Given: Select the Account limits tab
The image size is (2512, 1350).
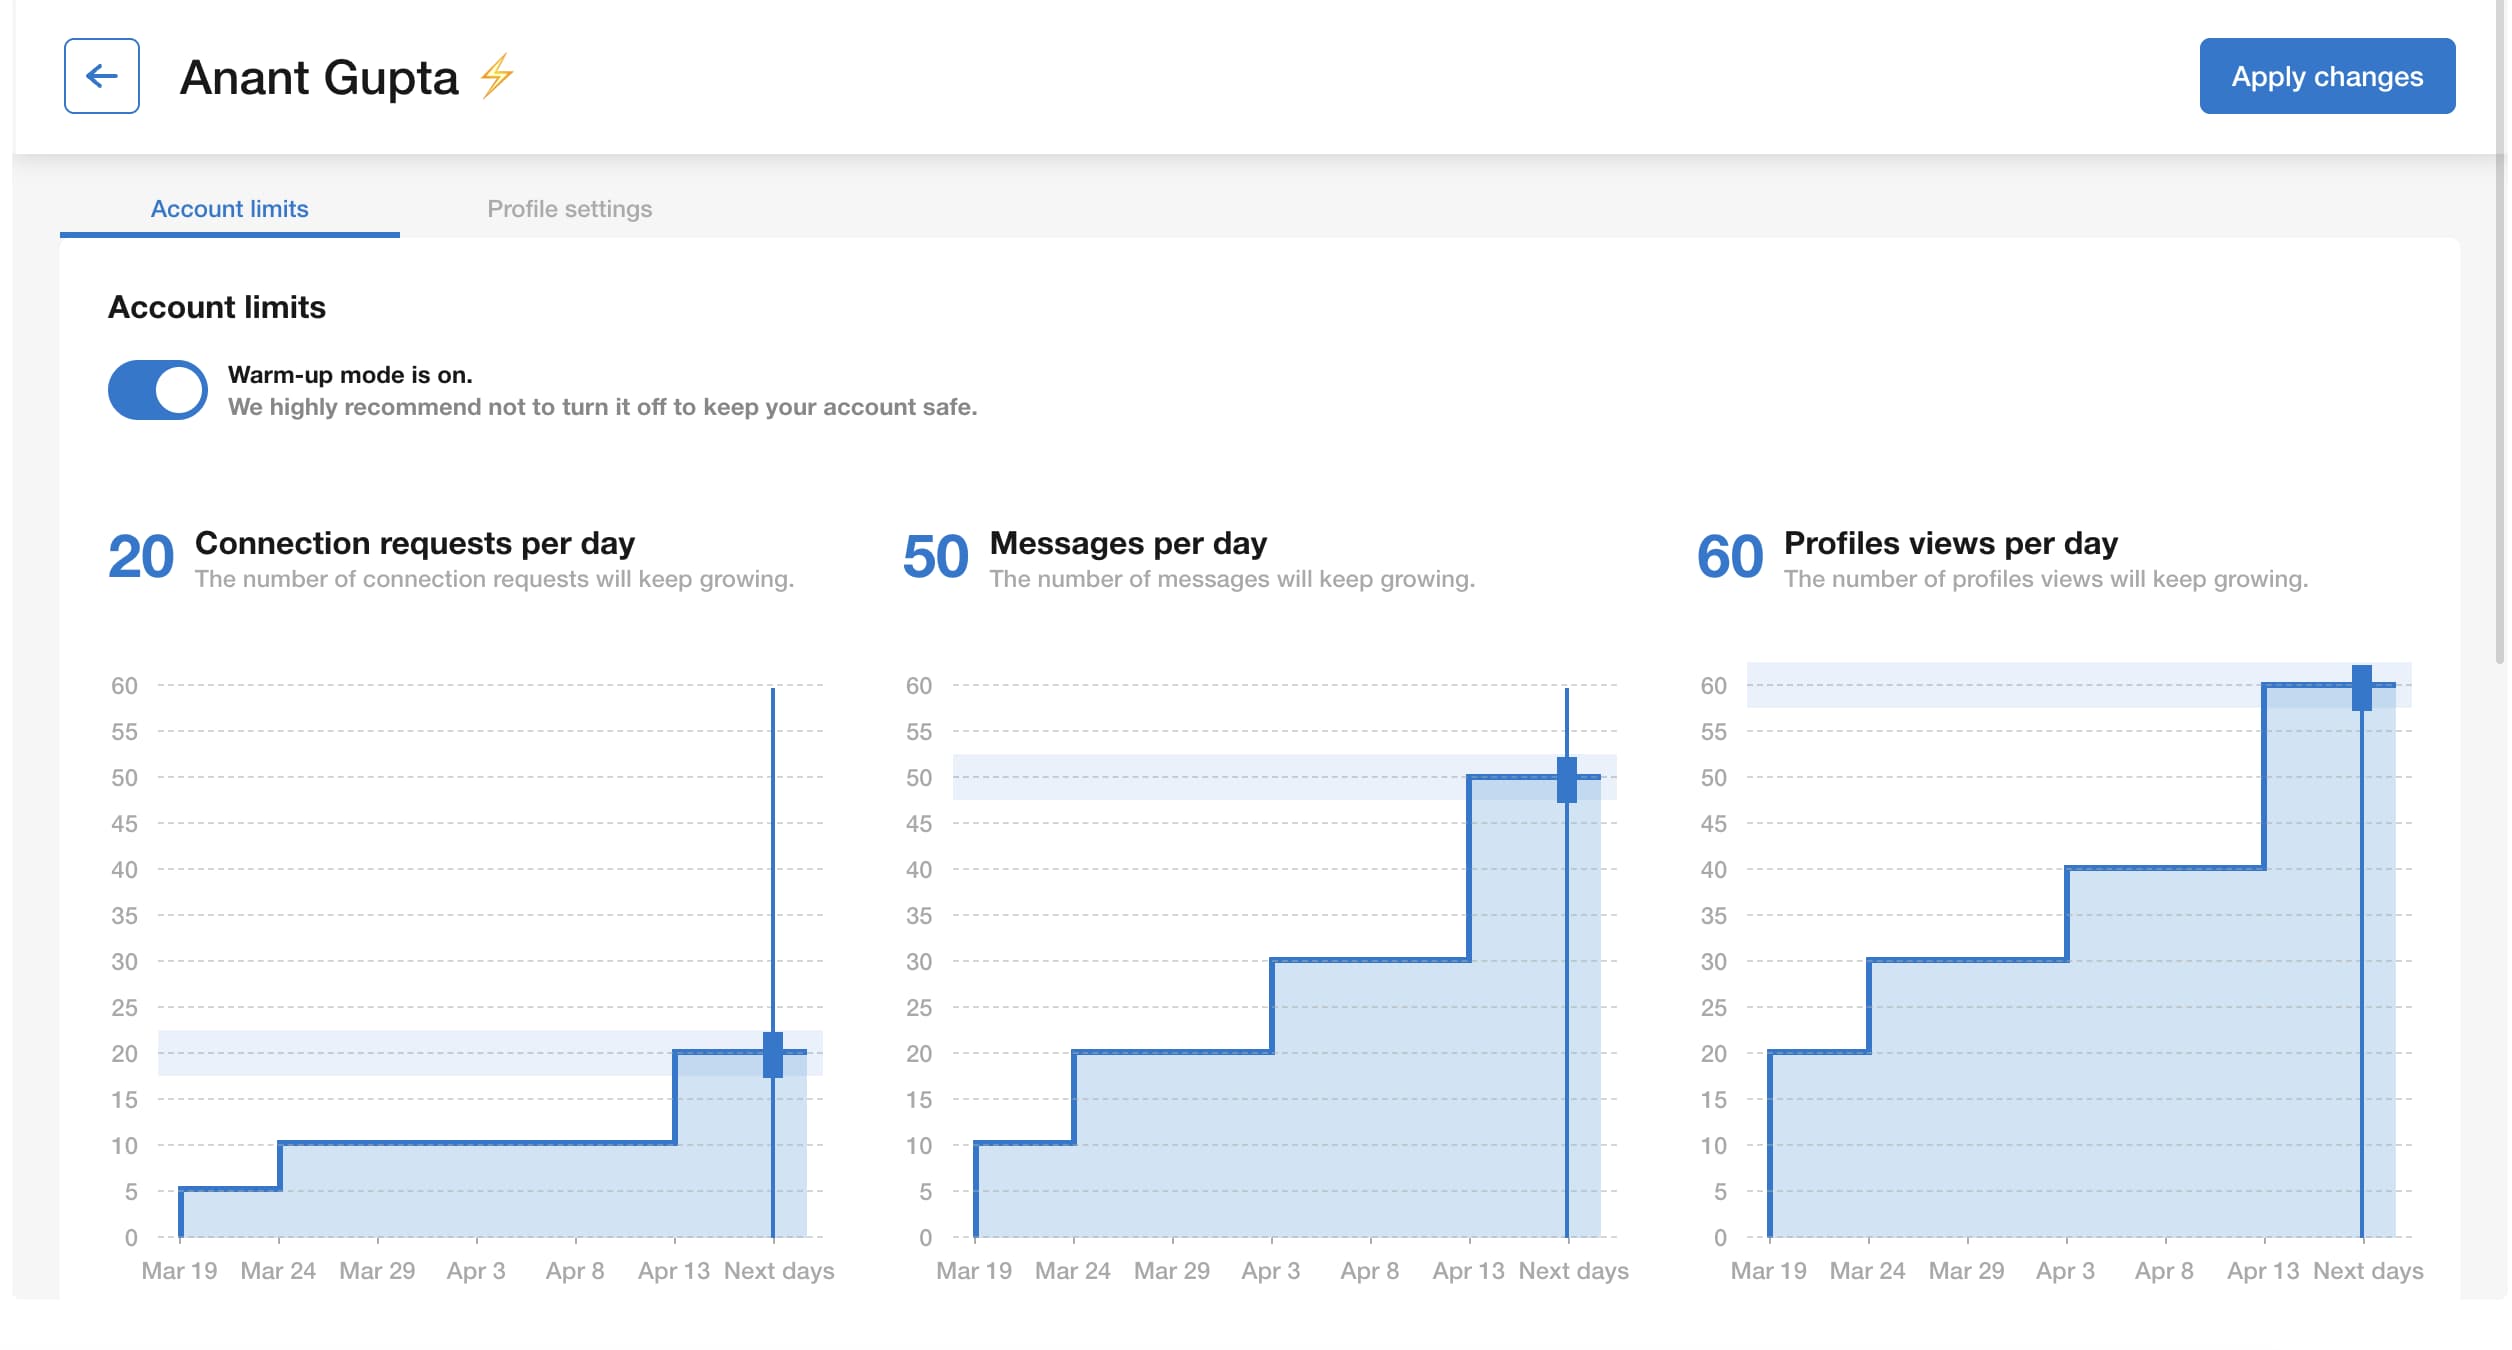Looking at the screenshot, I should pos(229,208).
